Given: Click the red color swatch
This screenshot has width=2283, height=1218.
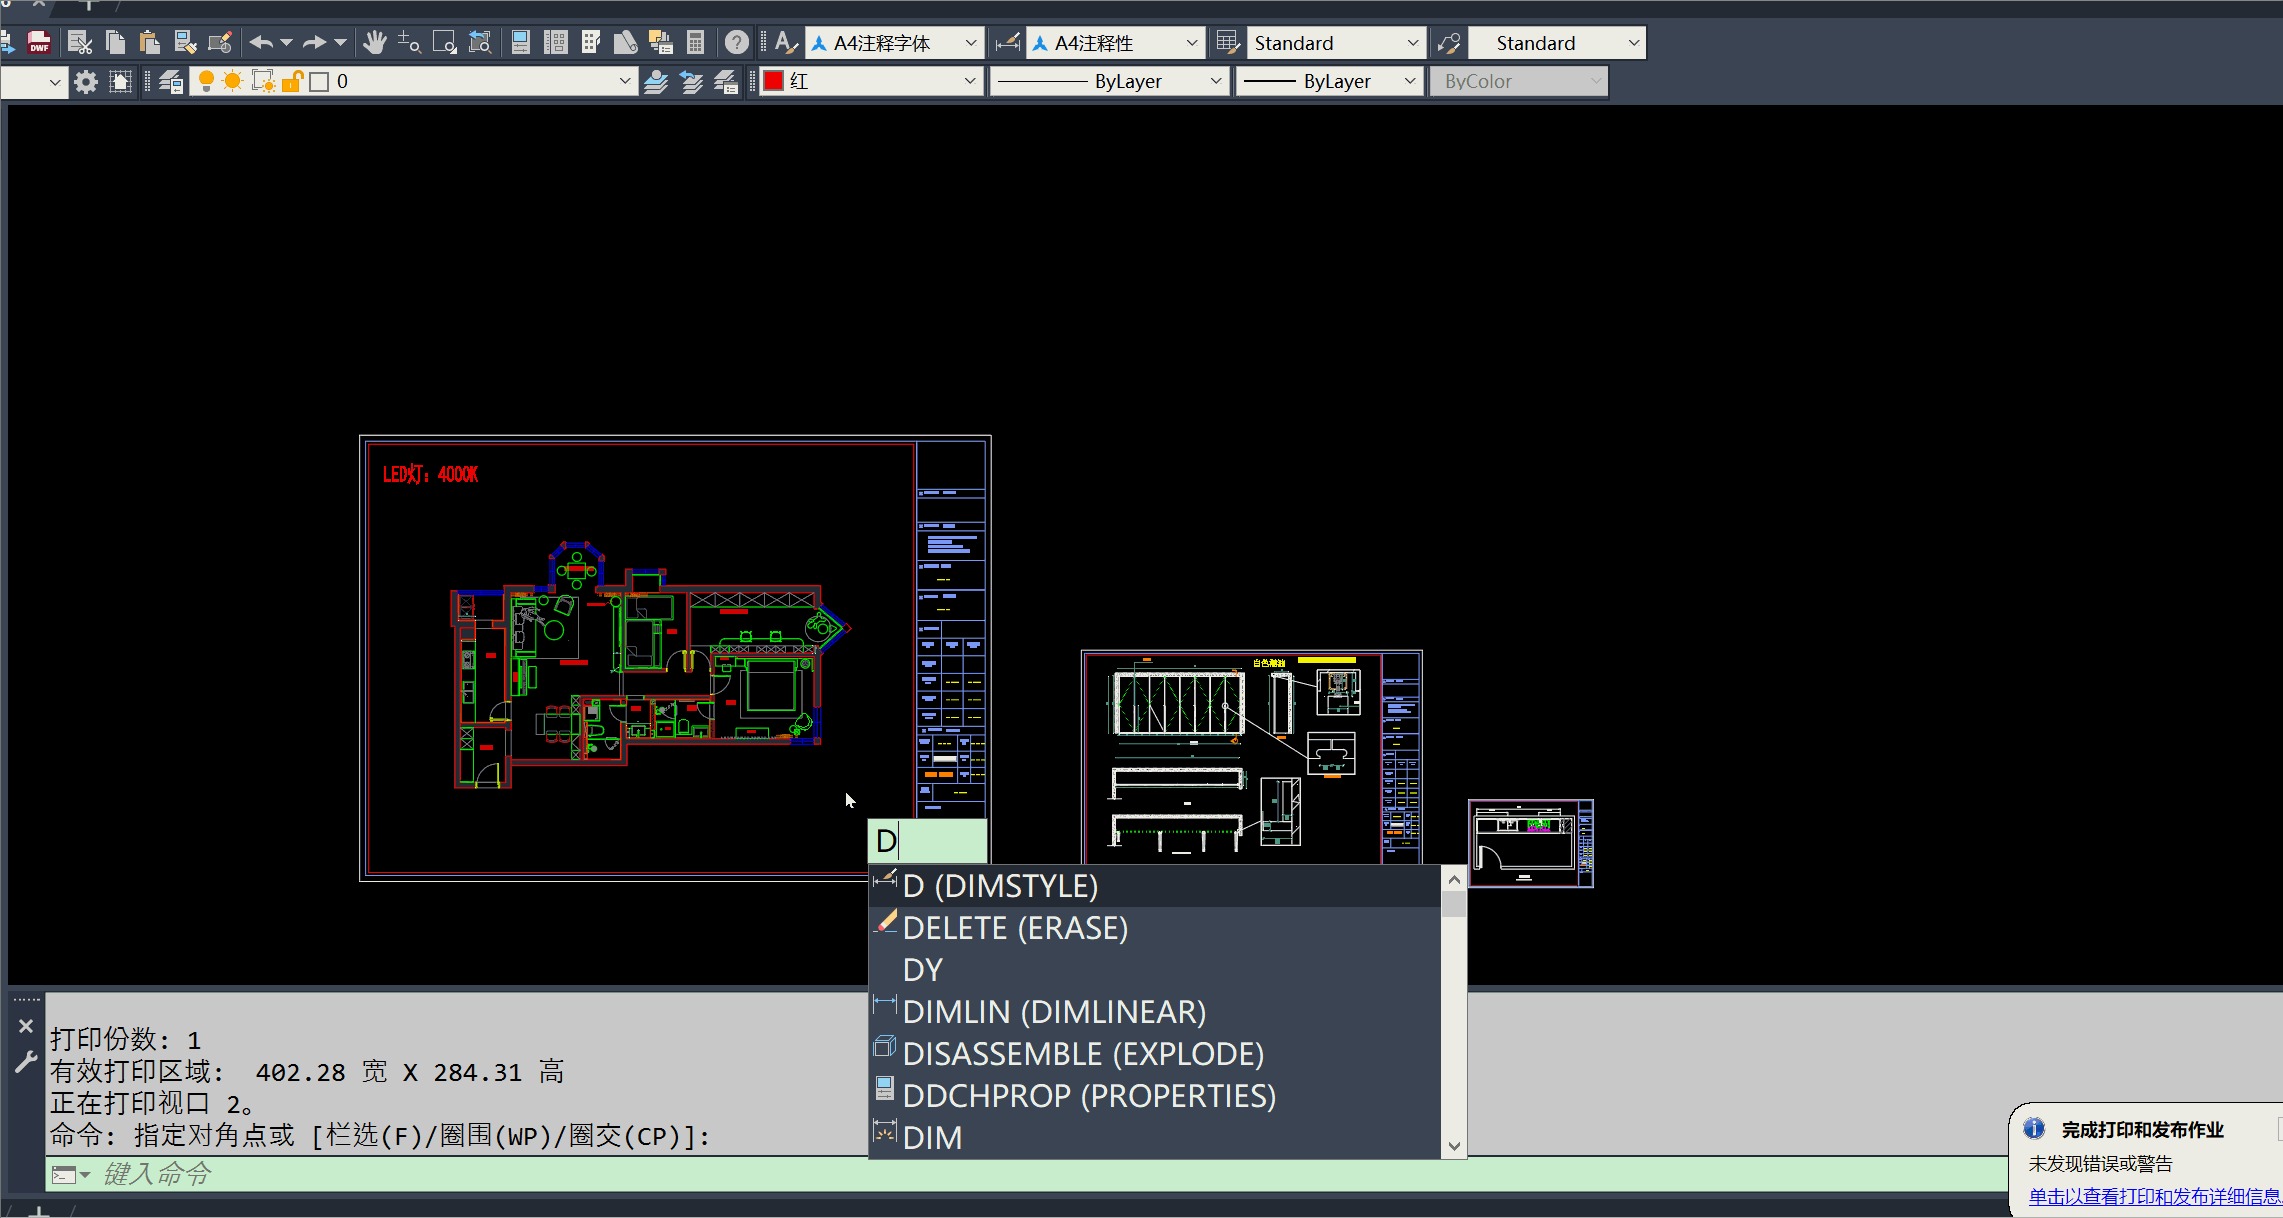Looking at the screenshot, I should click(x=773, y=81).
